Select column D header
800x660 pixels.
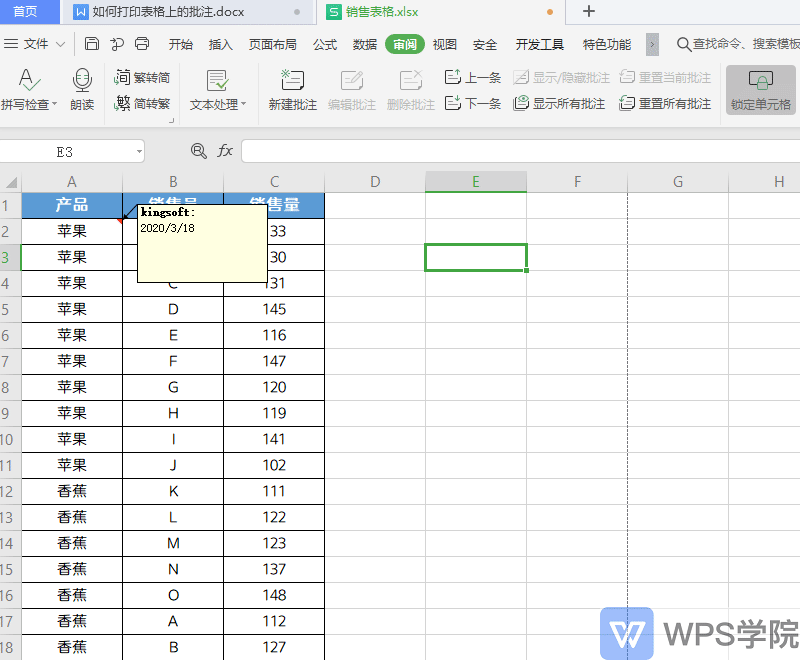tap(375, 182)
